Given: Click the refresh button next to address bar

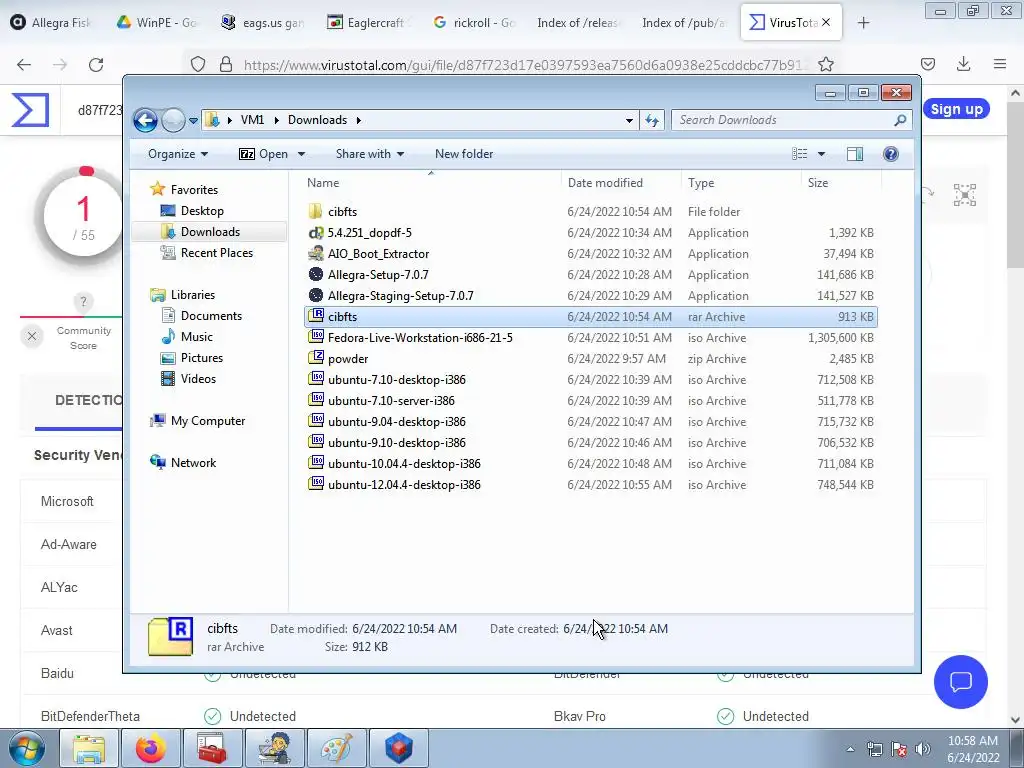Looking at the screenshot, I should pyautogui.click(x=652, y=120).
